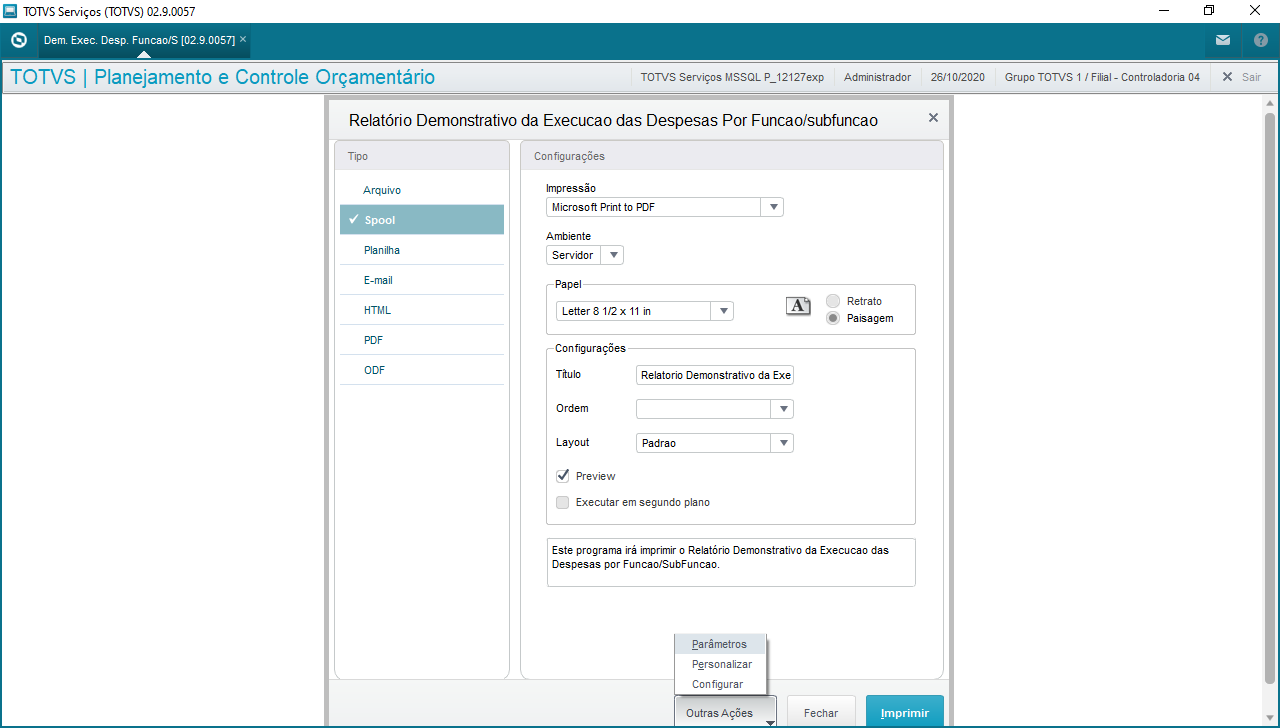Open the TOTVS round logo menu
This screenshot has height=728, width=1280.
tap(18, 41)
